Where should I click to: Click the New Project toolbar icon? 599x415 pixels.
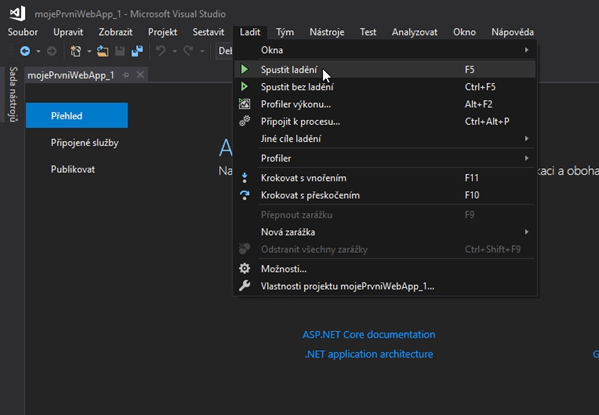(76, 51)
